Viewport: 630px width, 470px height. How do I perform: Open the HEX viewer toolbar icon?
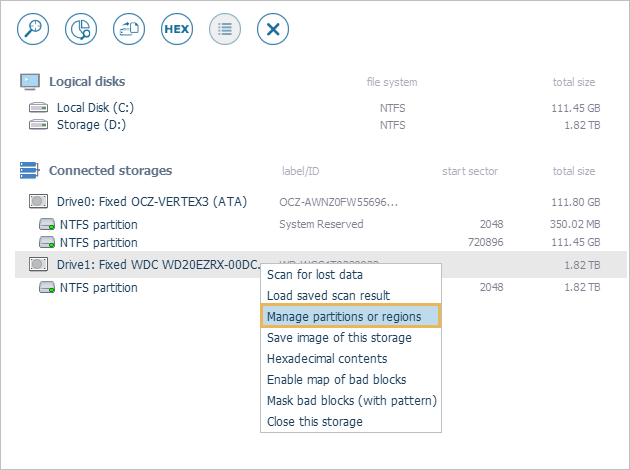point(177,29)
